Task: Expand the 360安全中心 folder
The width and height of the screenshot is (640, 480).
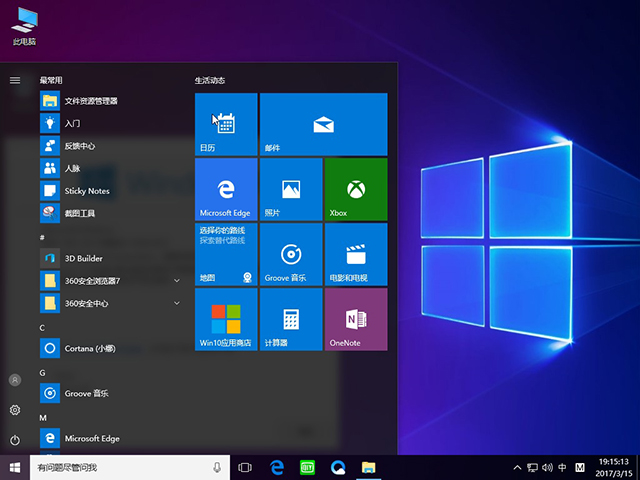Action: point(177,303)
